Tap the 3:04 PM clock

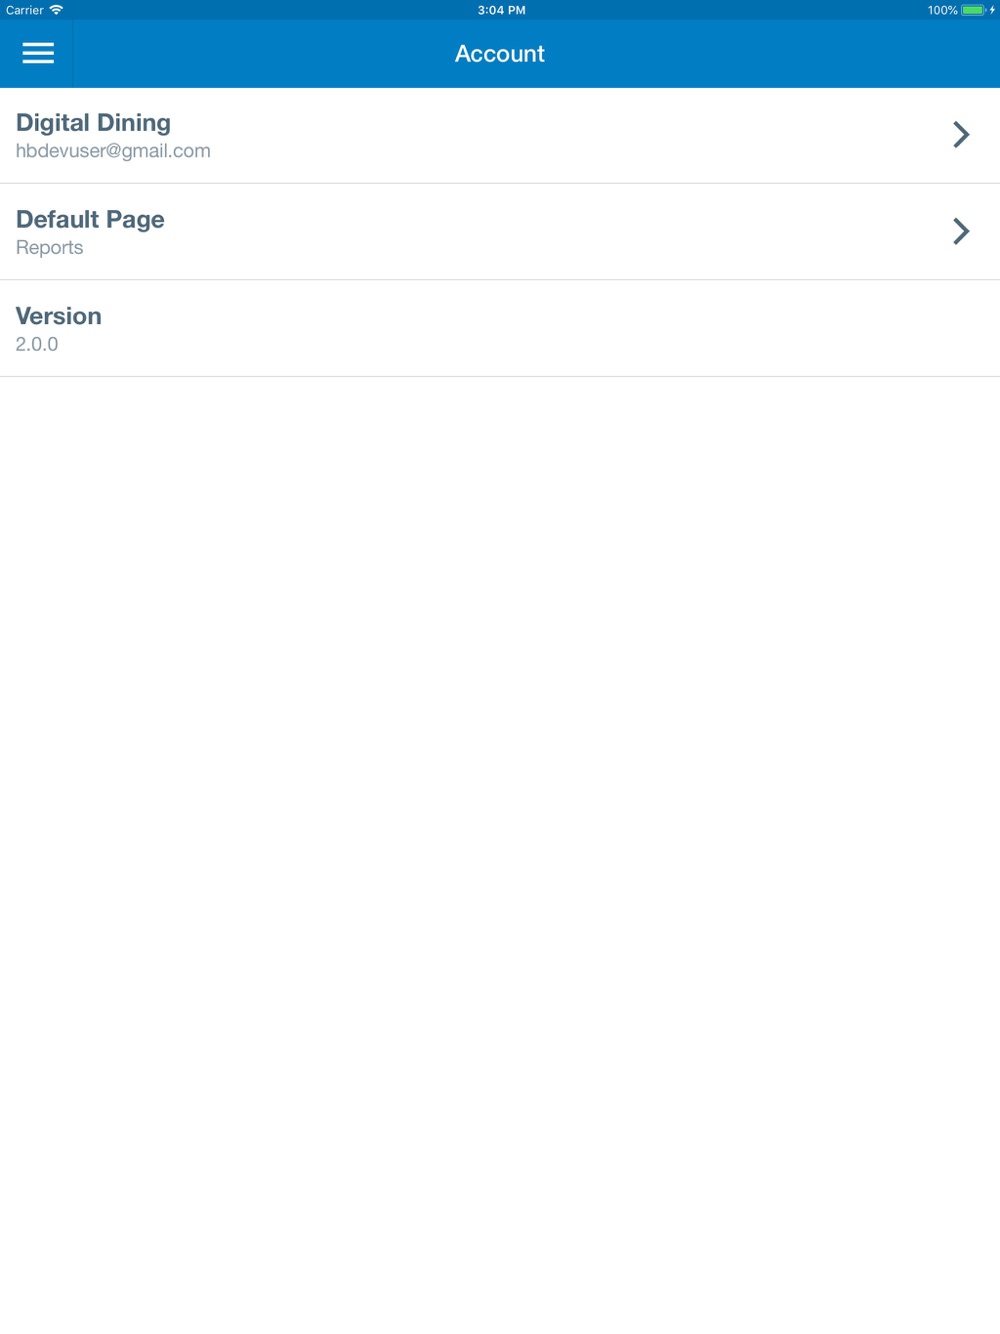coord(501,10)
